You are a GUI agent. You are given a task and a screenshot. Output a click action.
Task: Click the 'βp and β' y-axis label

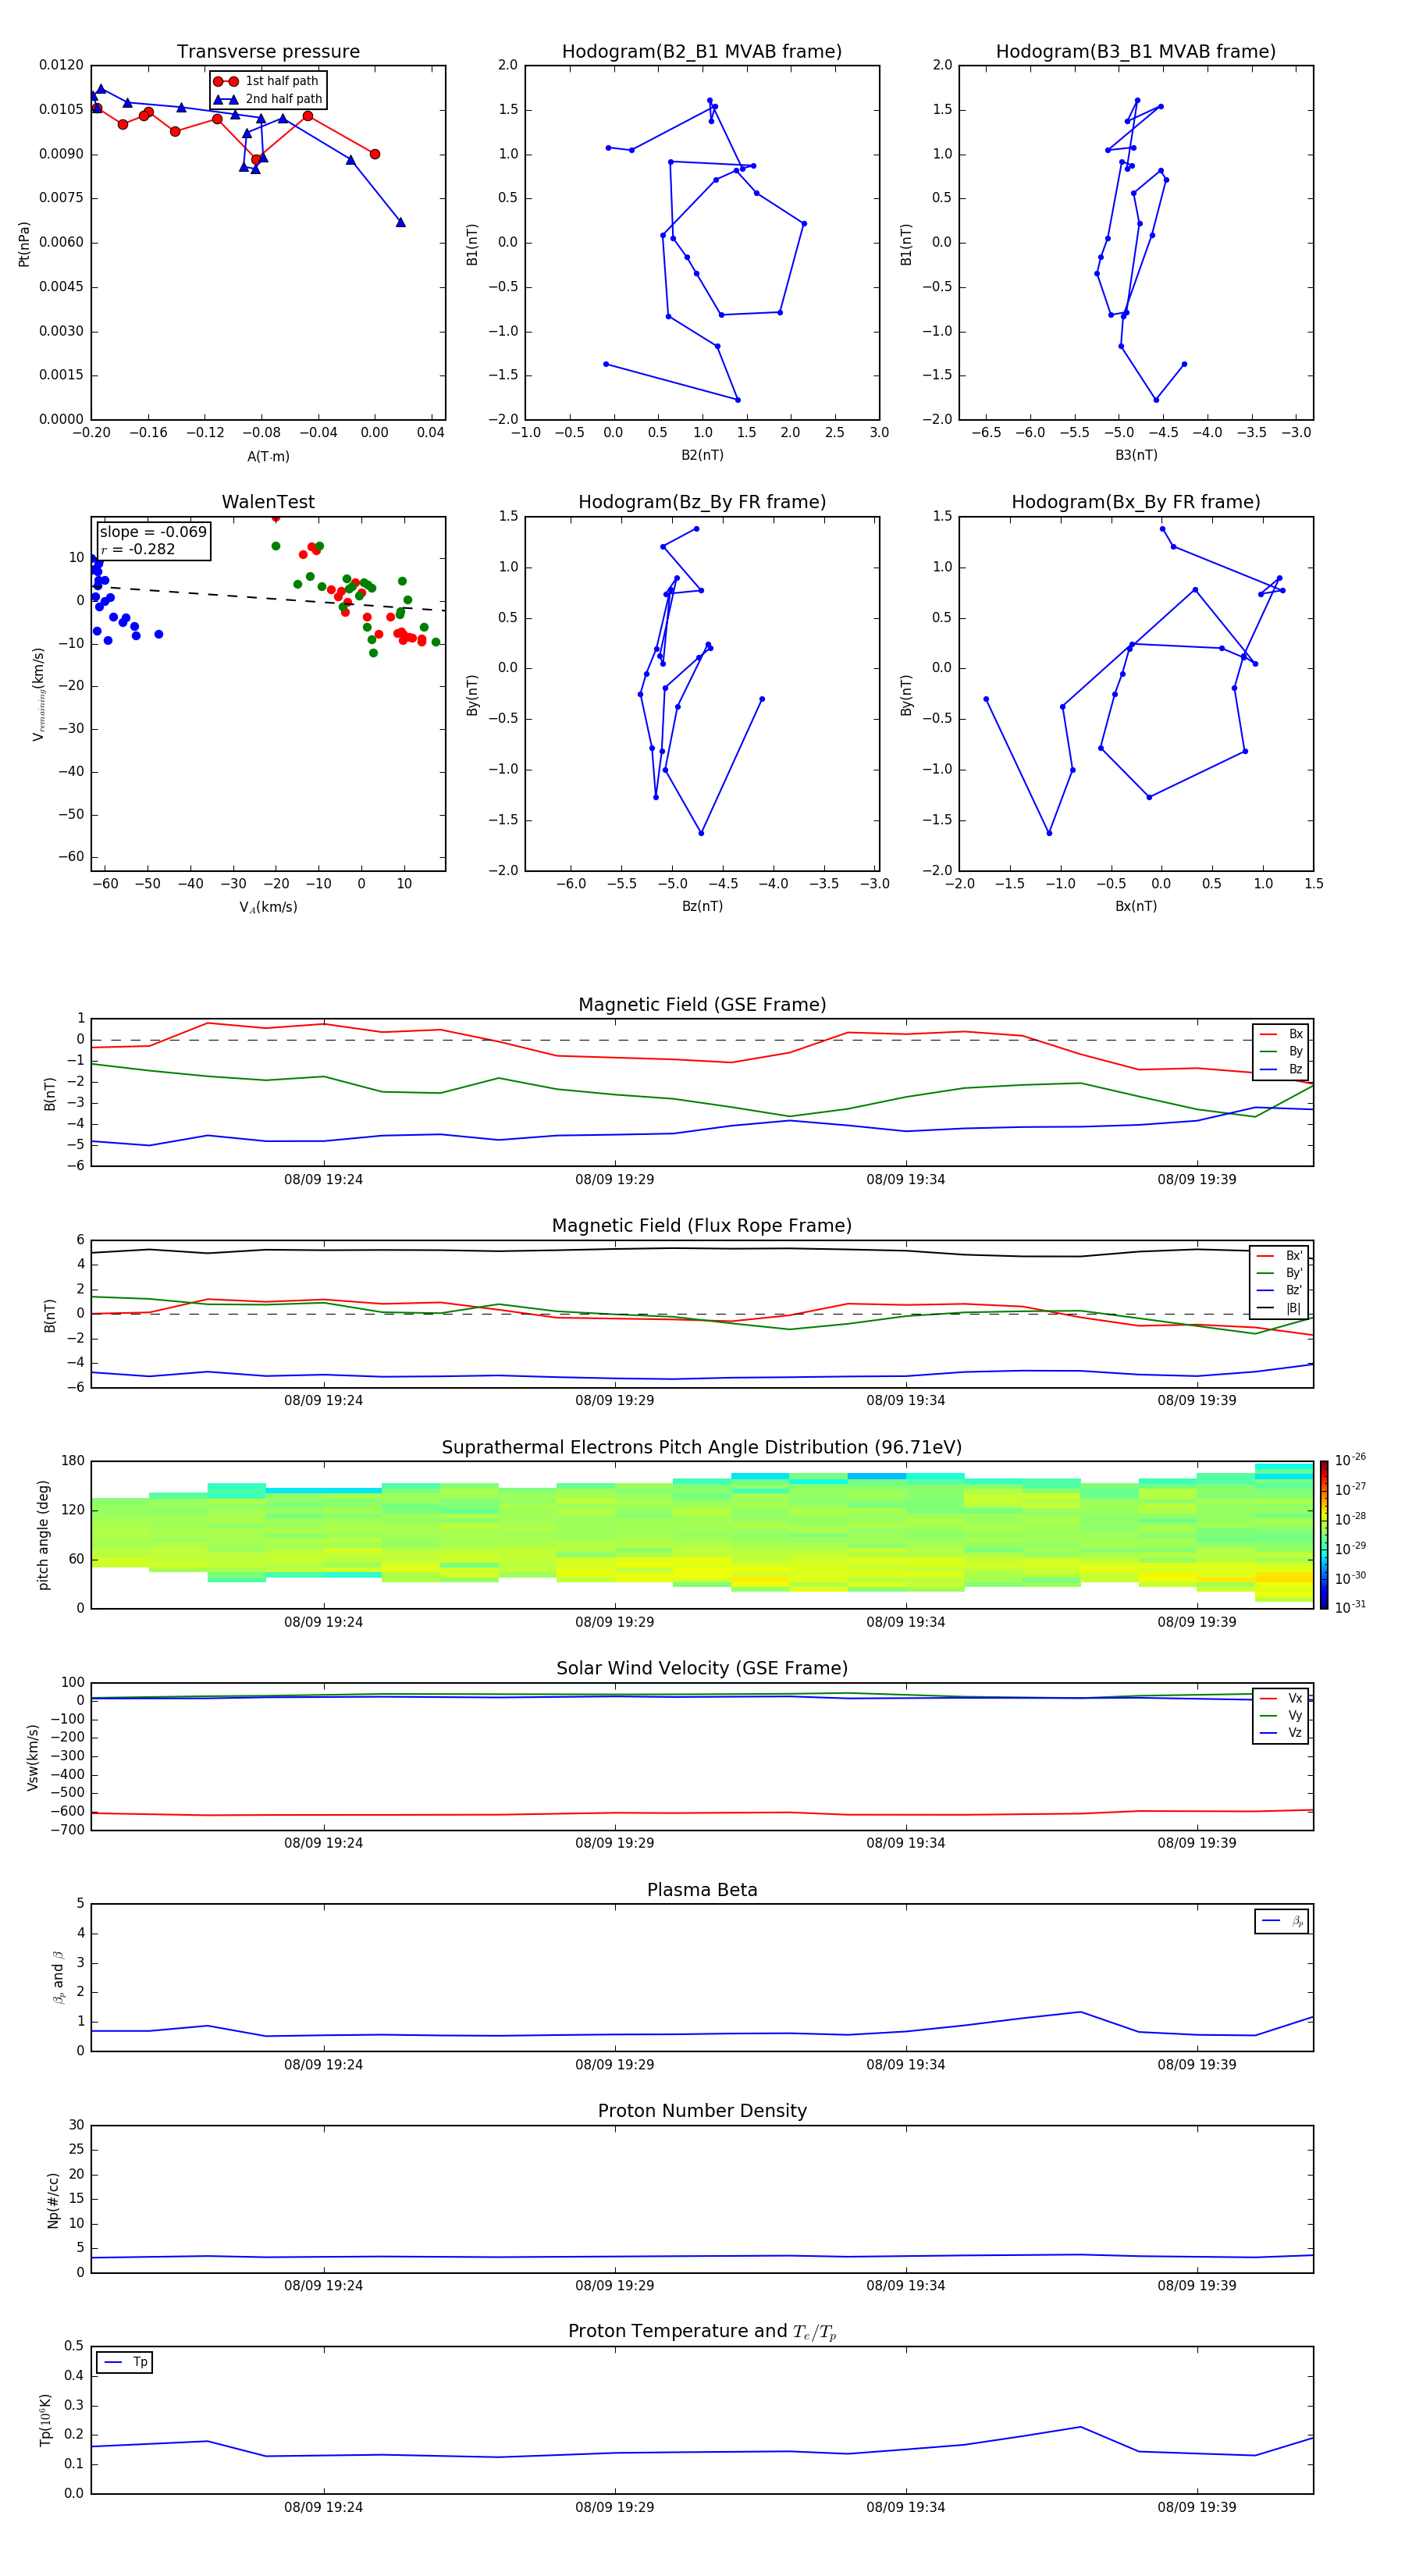58,1977
